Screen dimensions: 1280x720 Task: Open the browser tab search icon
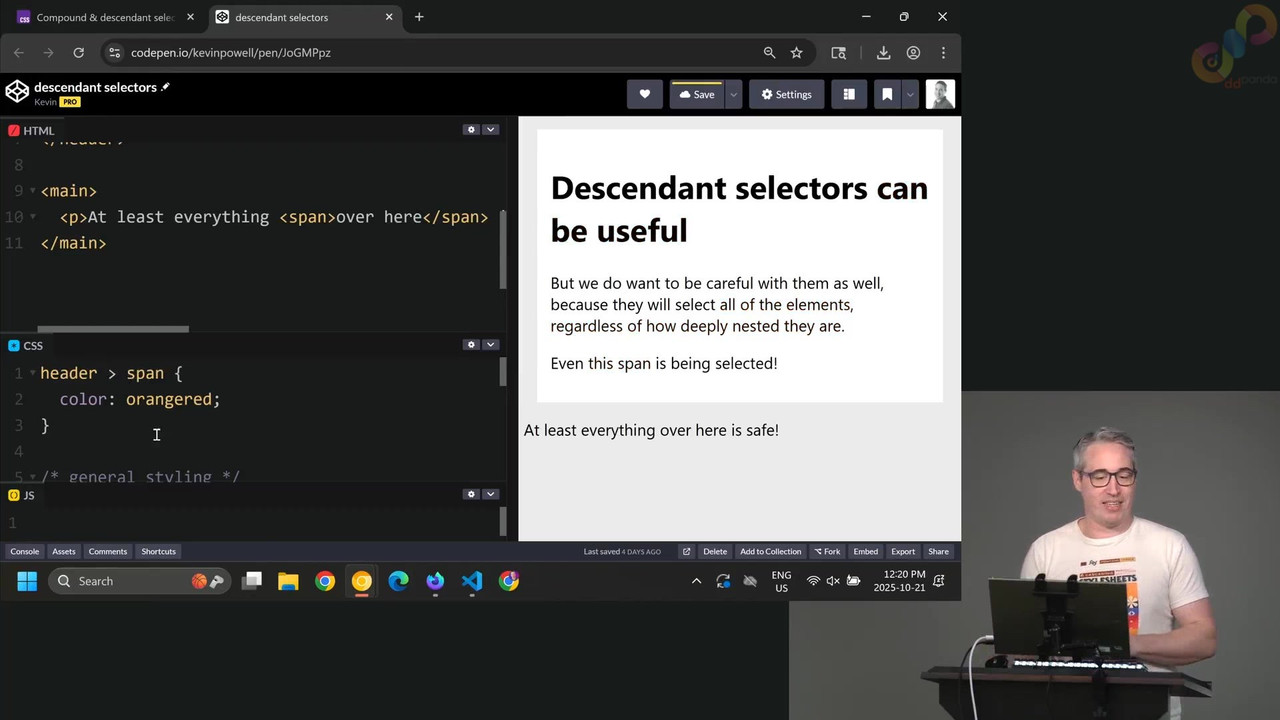click(x=839, y=52)
